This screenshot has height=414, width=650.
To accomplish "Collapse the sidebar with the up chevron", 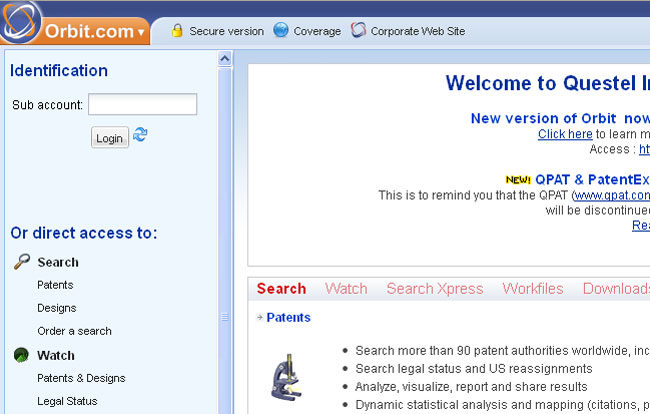I will (225, 59).
